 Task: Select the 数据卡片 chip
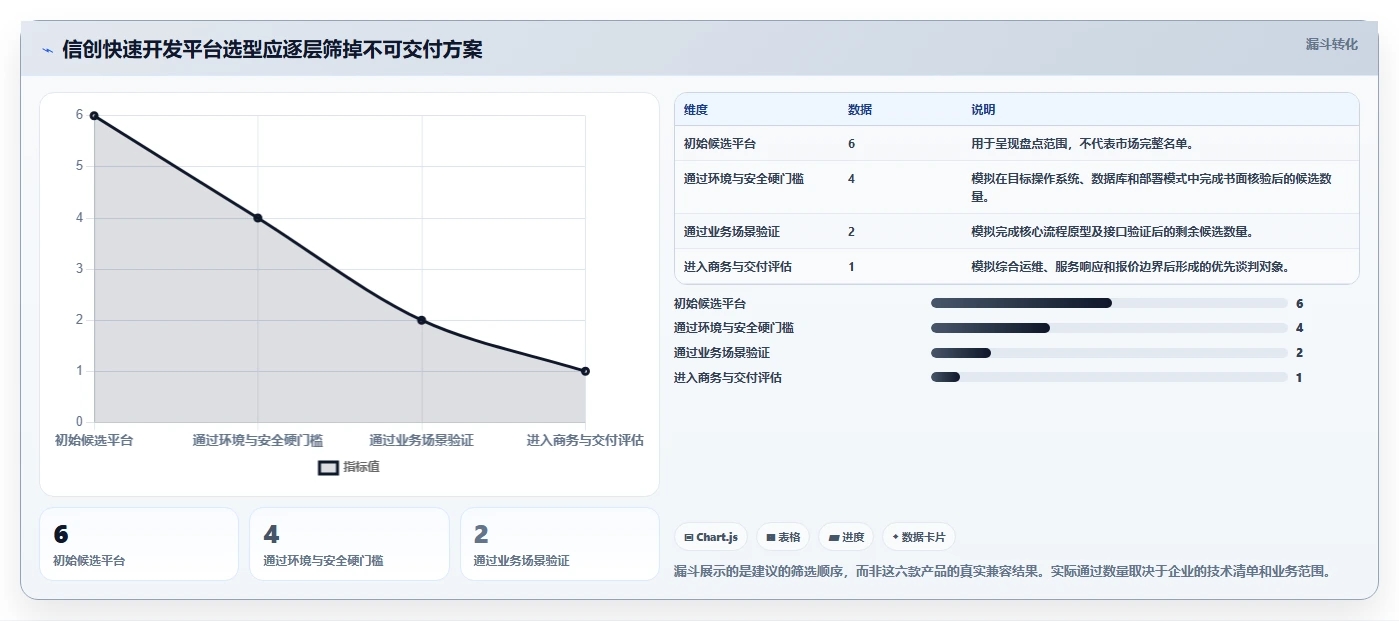[x=918, y=537]
